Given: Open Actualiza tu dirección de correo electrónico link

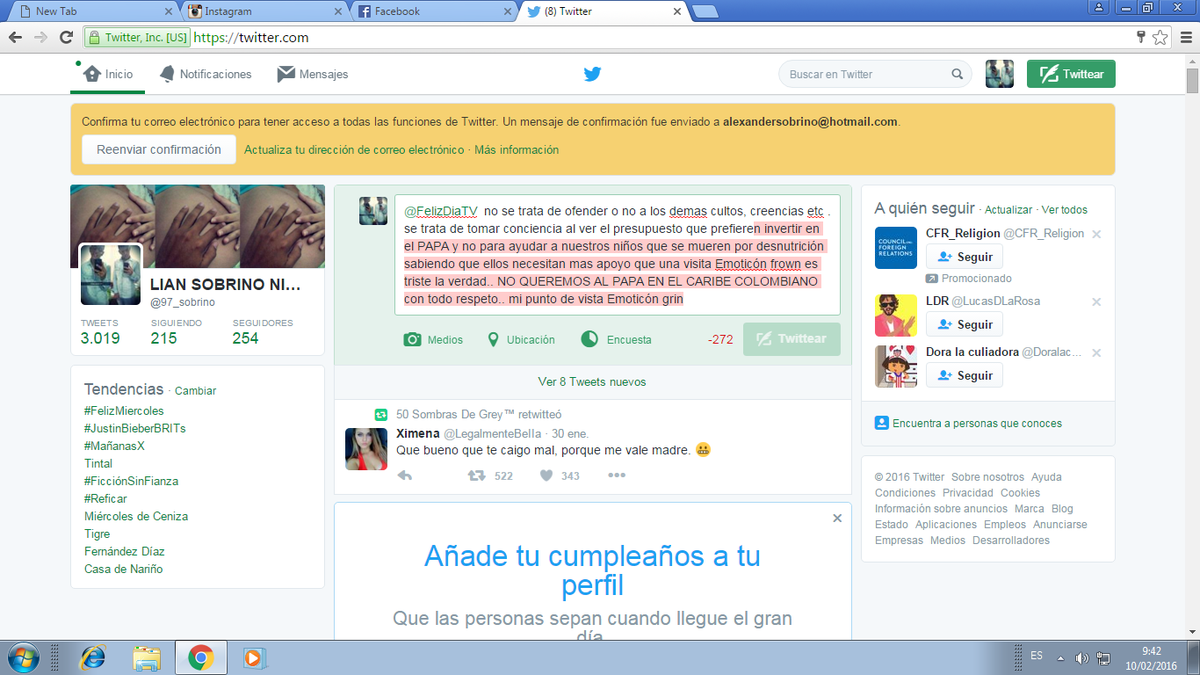Looking at the screenshot, I should point(354,150).
